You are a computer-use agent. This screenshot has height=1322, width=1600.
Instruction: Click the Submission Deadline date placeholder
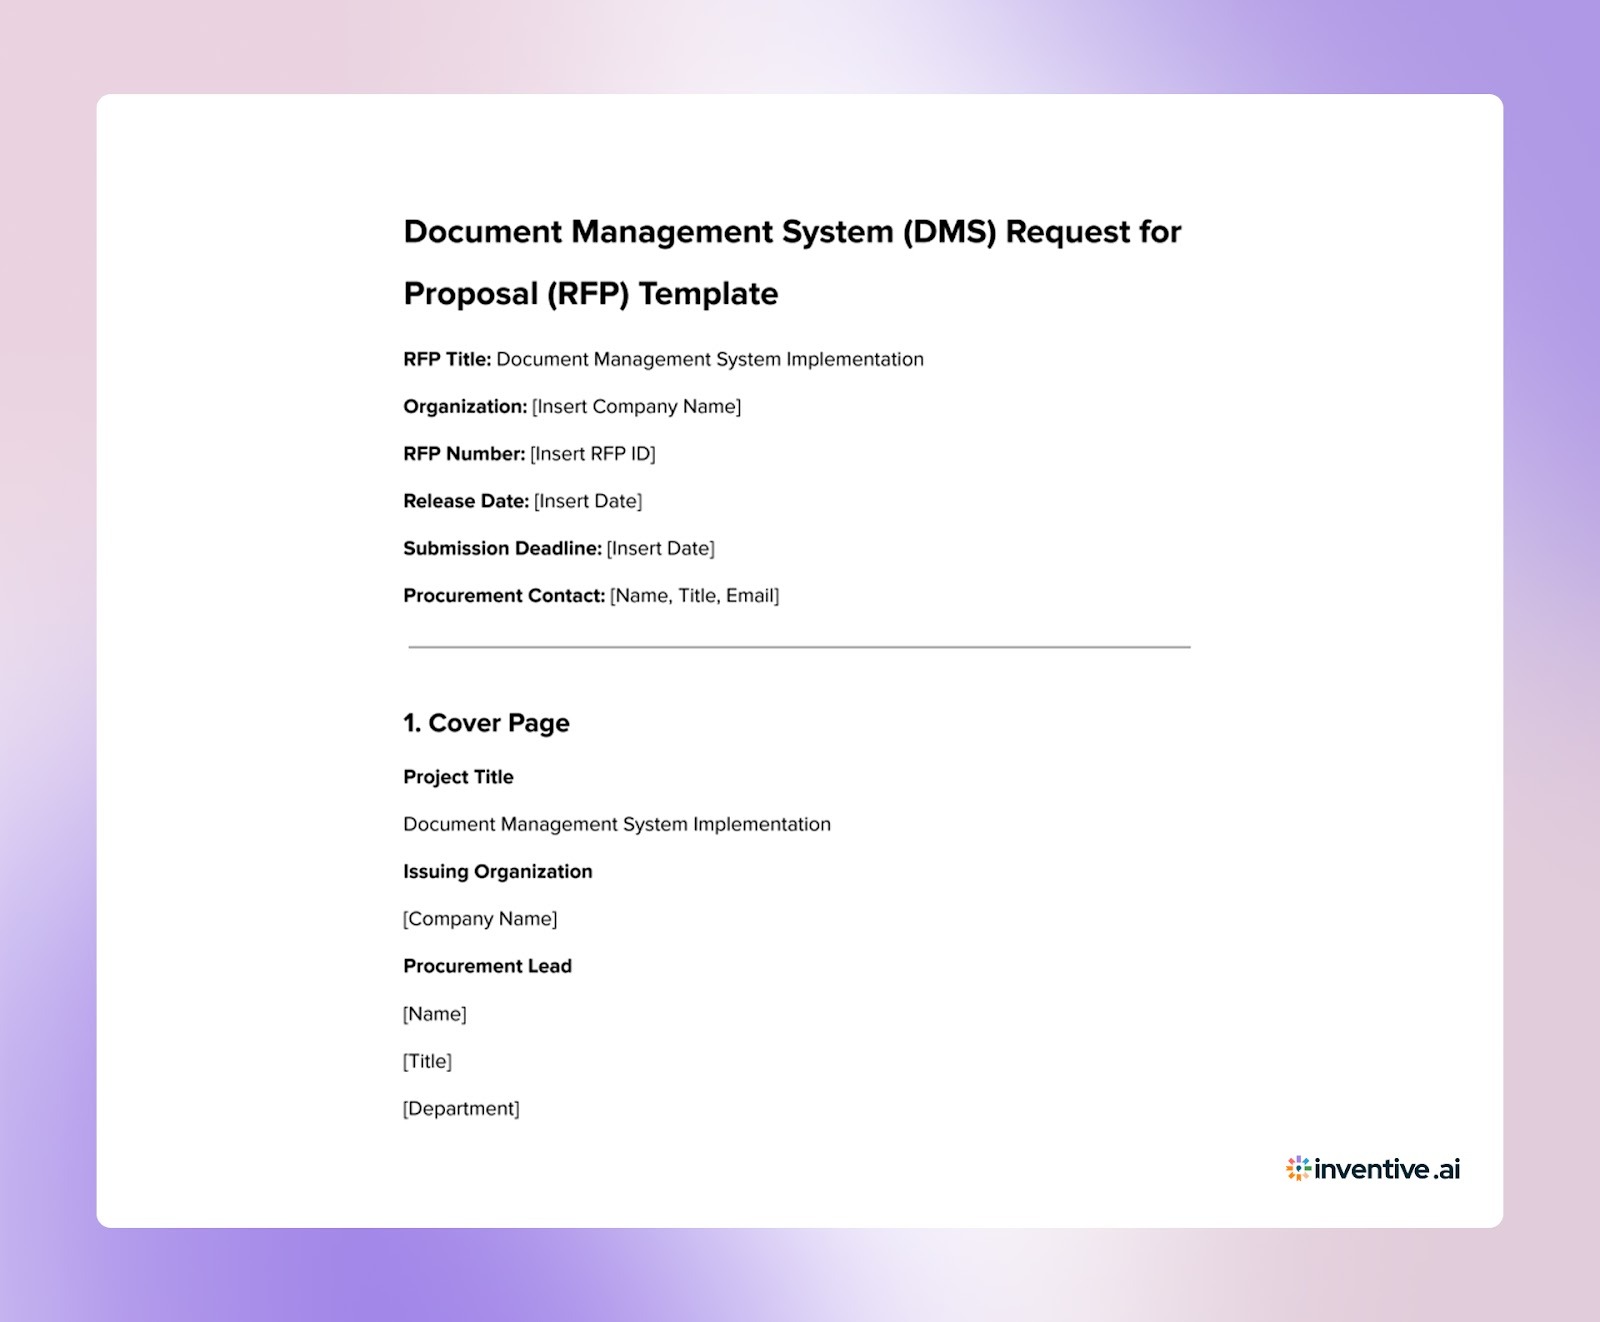(660, 548)
